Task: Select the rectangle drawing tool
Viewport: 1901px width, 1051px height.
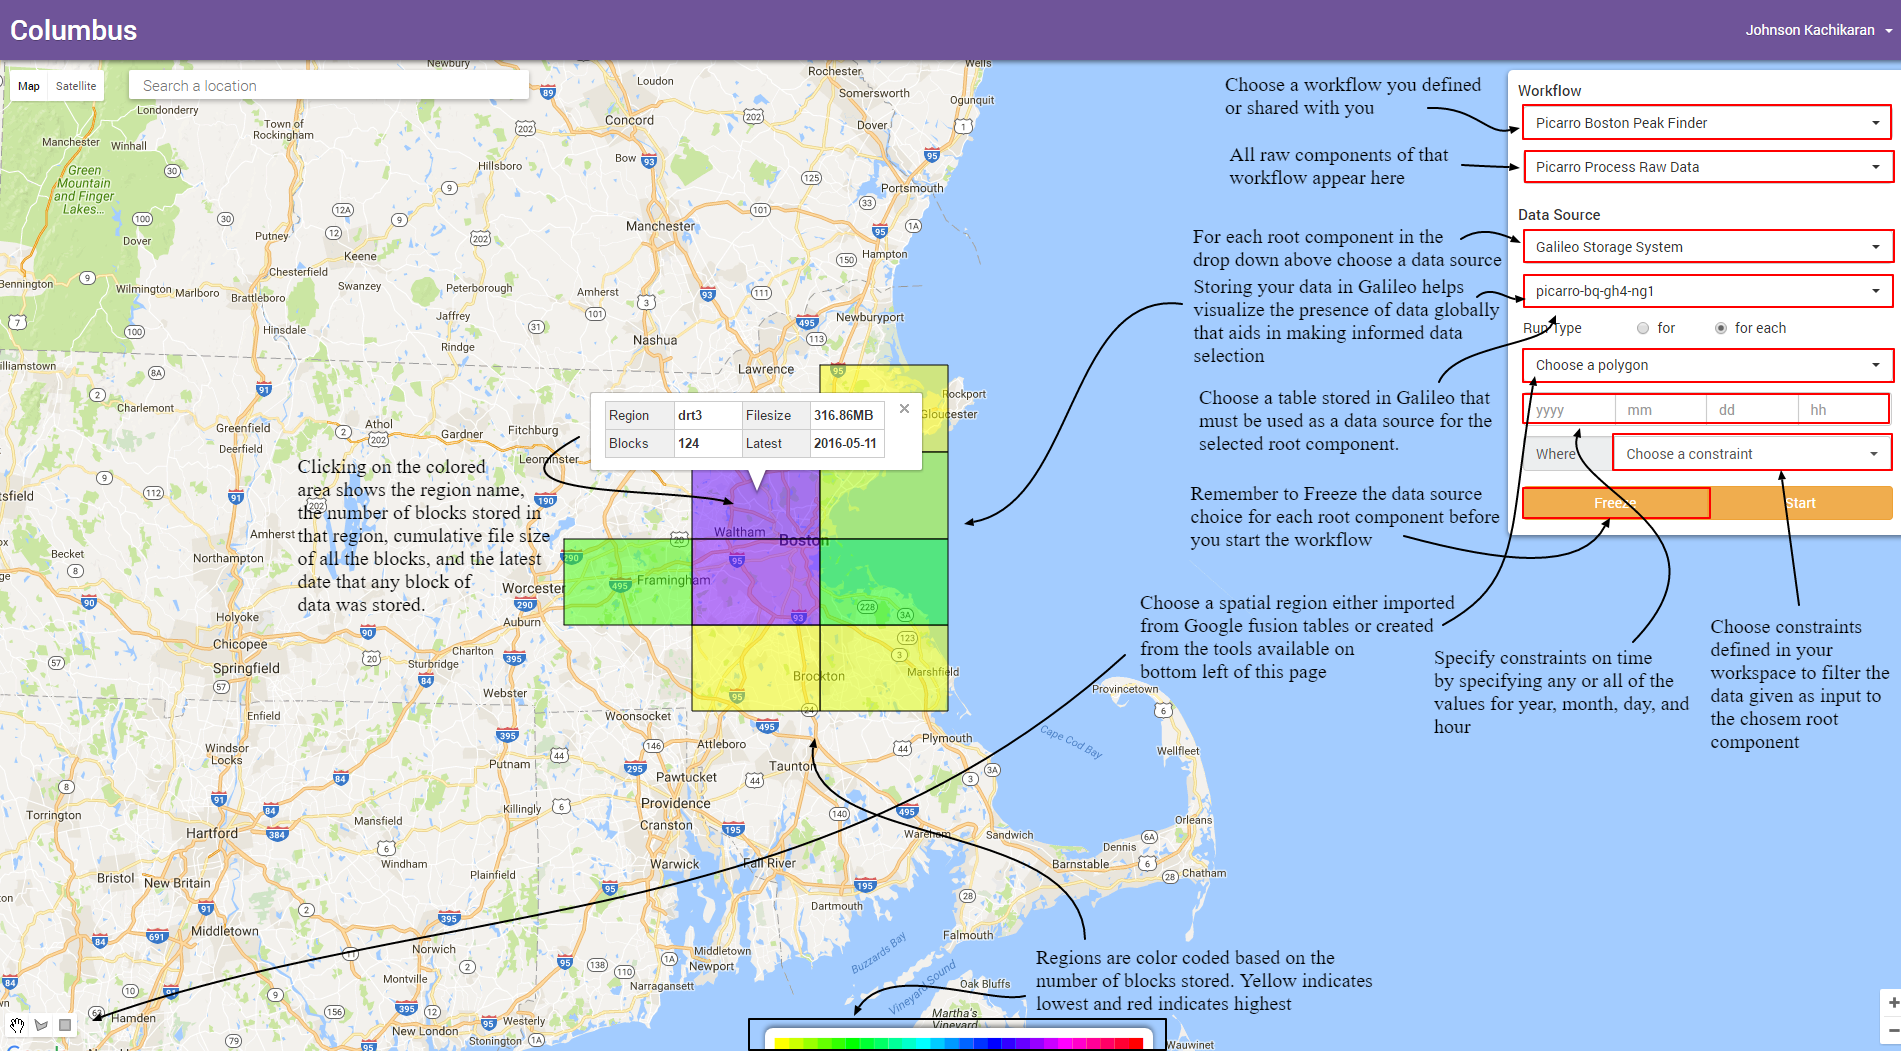Action: pos(65,1025)
